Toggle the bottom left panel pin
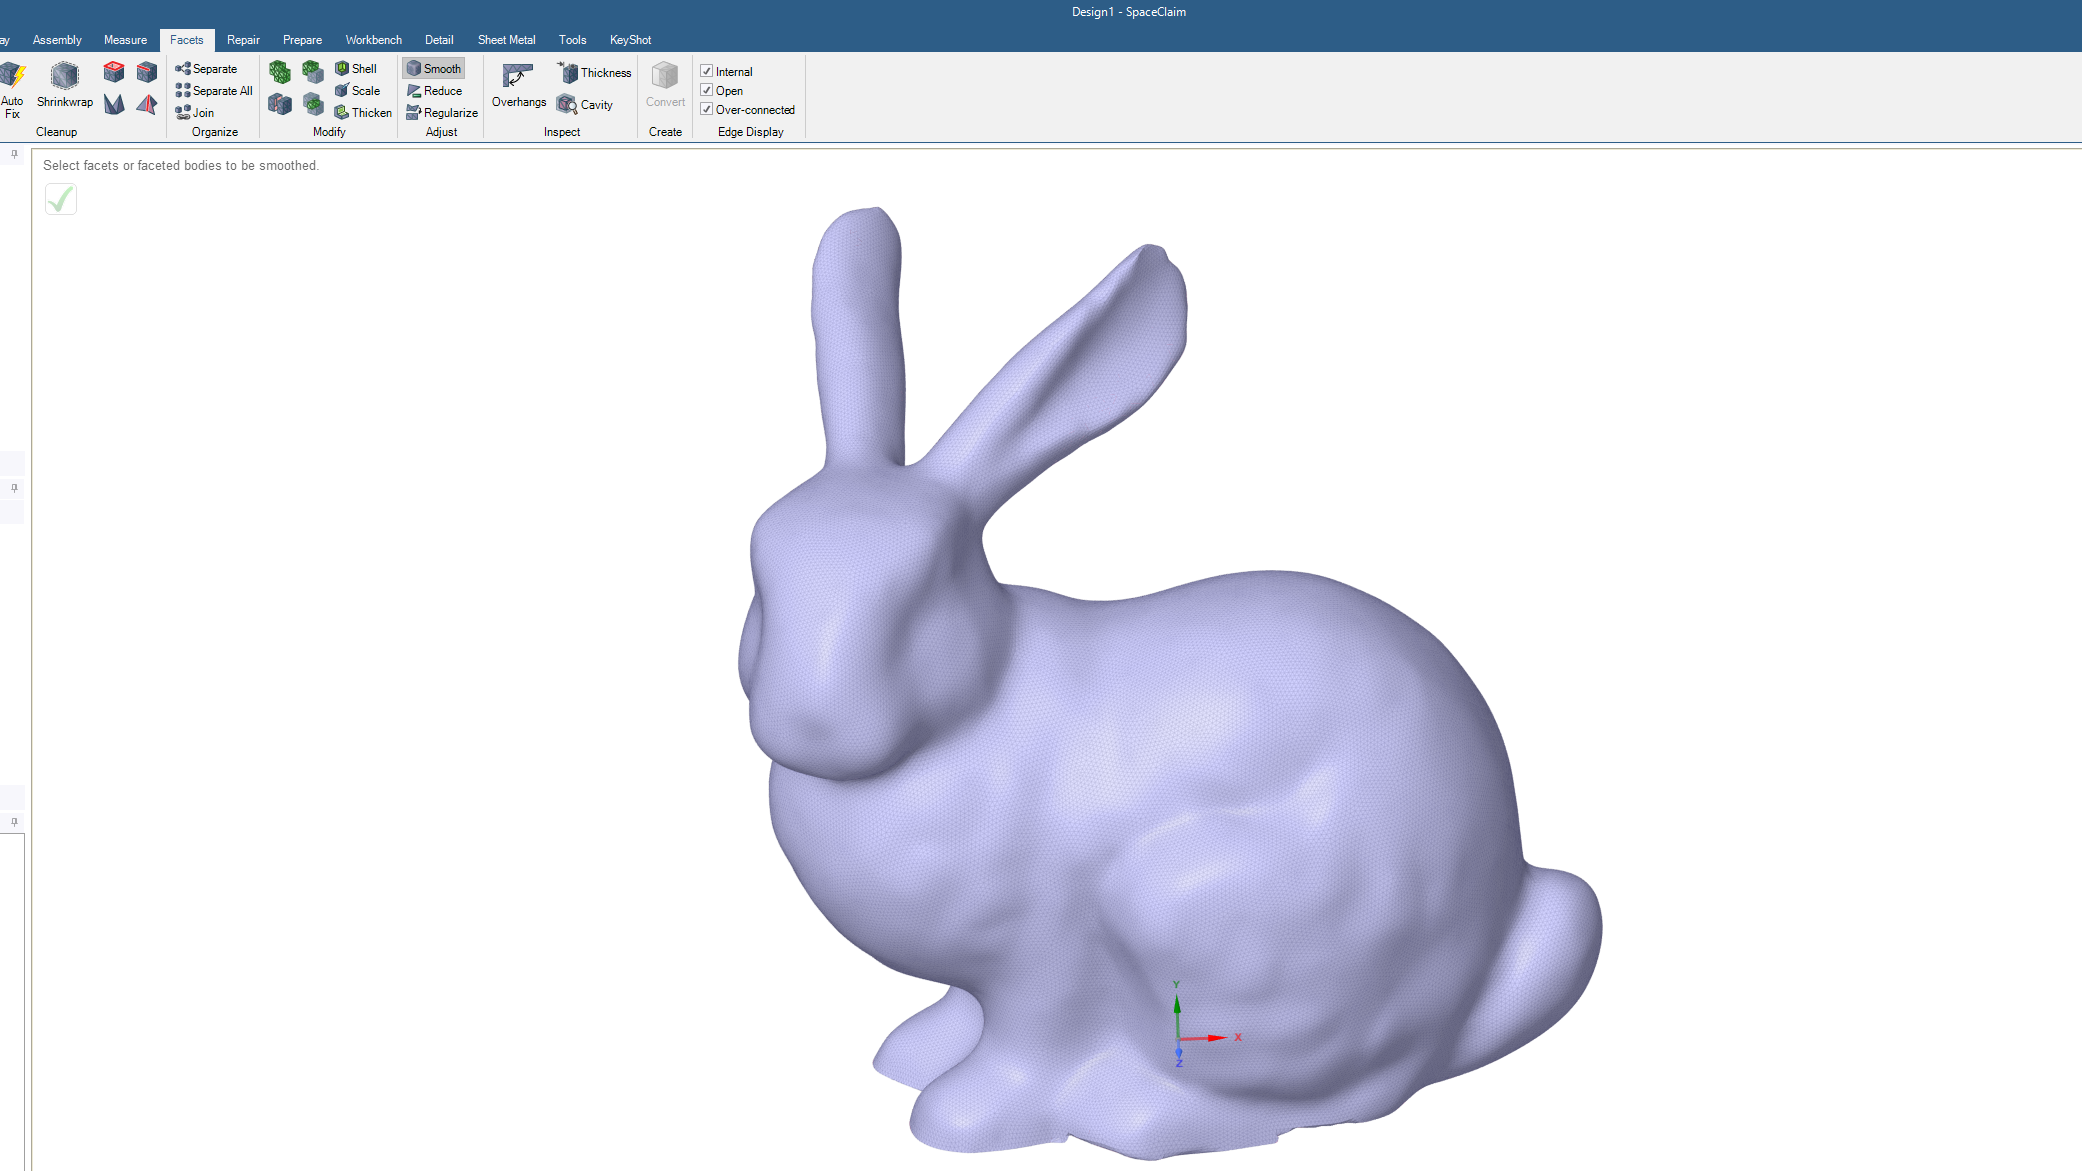The image size is (2082, 1171). [14, 822]
